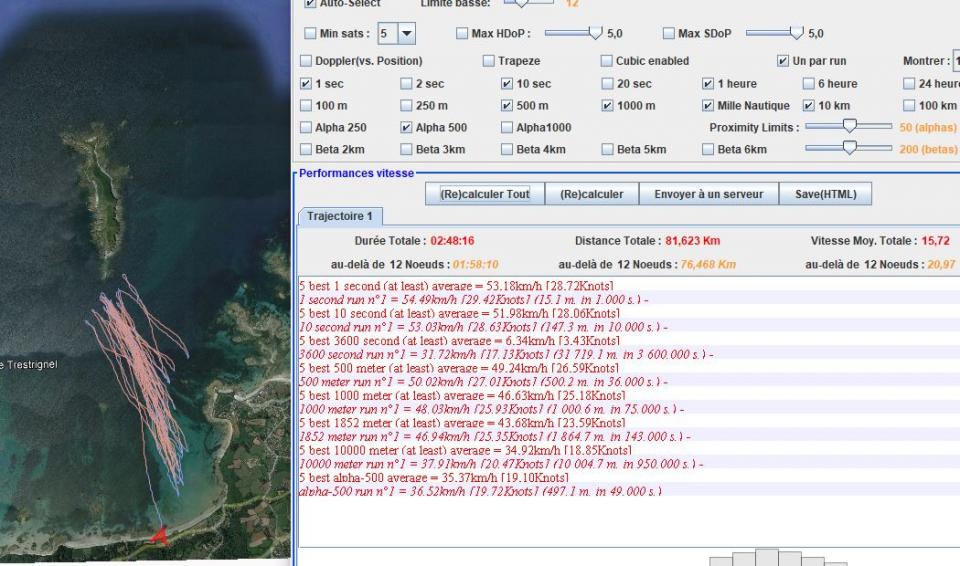Uncheck the Mille Nautique checkbox

[x=708, y=105]
